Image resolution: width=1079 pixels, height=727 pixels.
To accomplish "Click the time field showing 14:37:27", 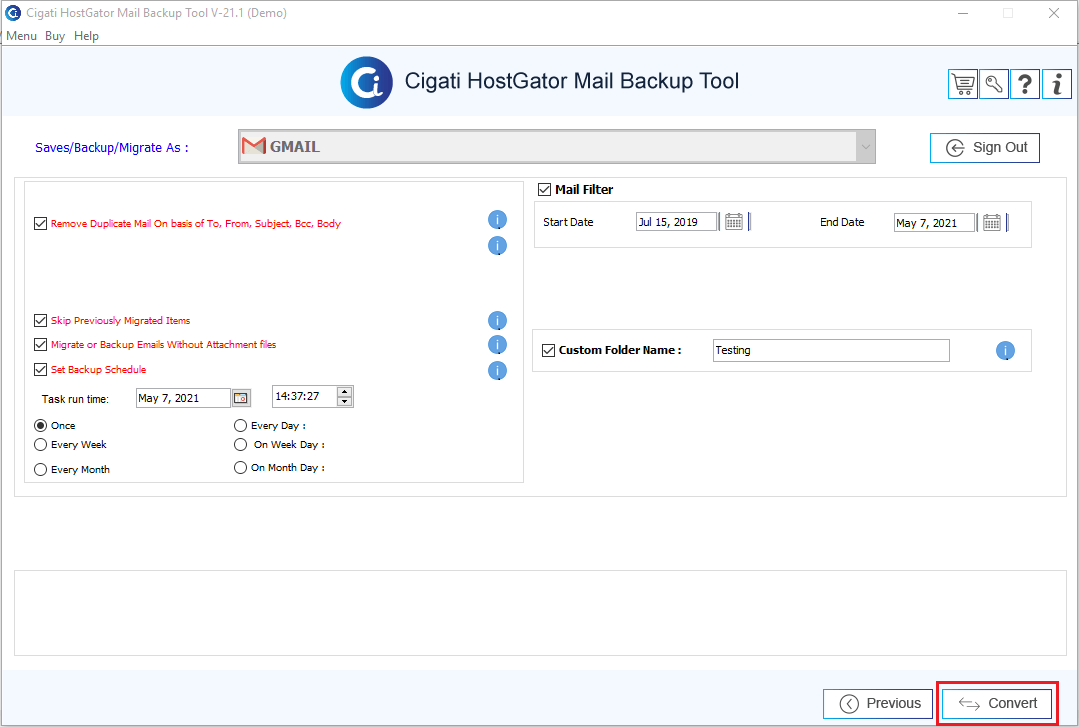I will tap(305, 397).
